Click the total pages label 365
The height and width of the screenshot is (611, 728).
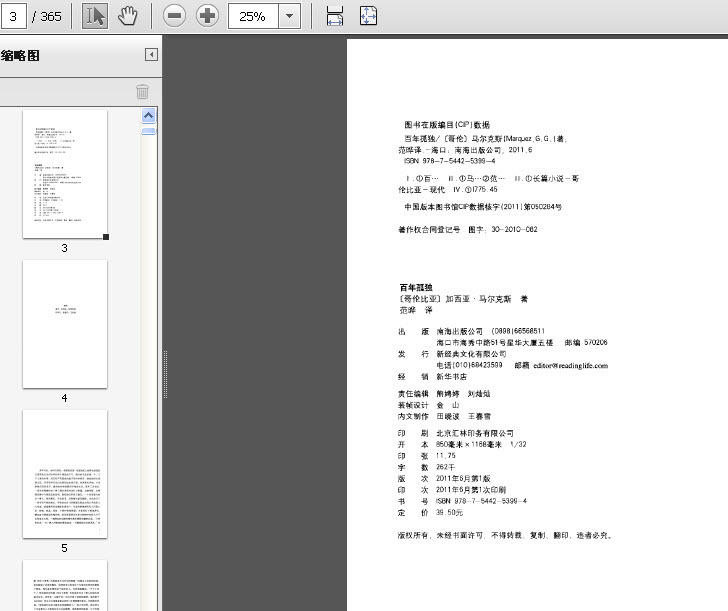click(x=51, y=16)
